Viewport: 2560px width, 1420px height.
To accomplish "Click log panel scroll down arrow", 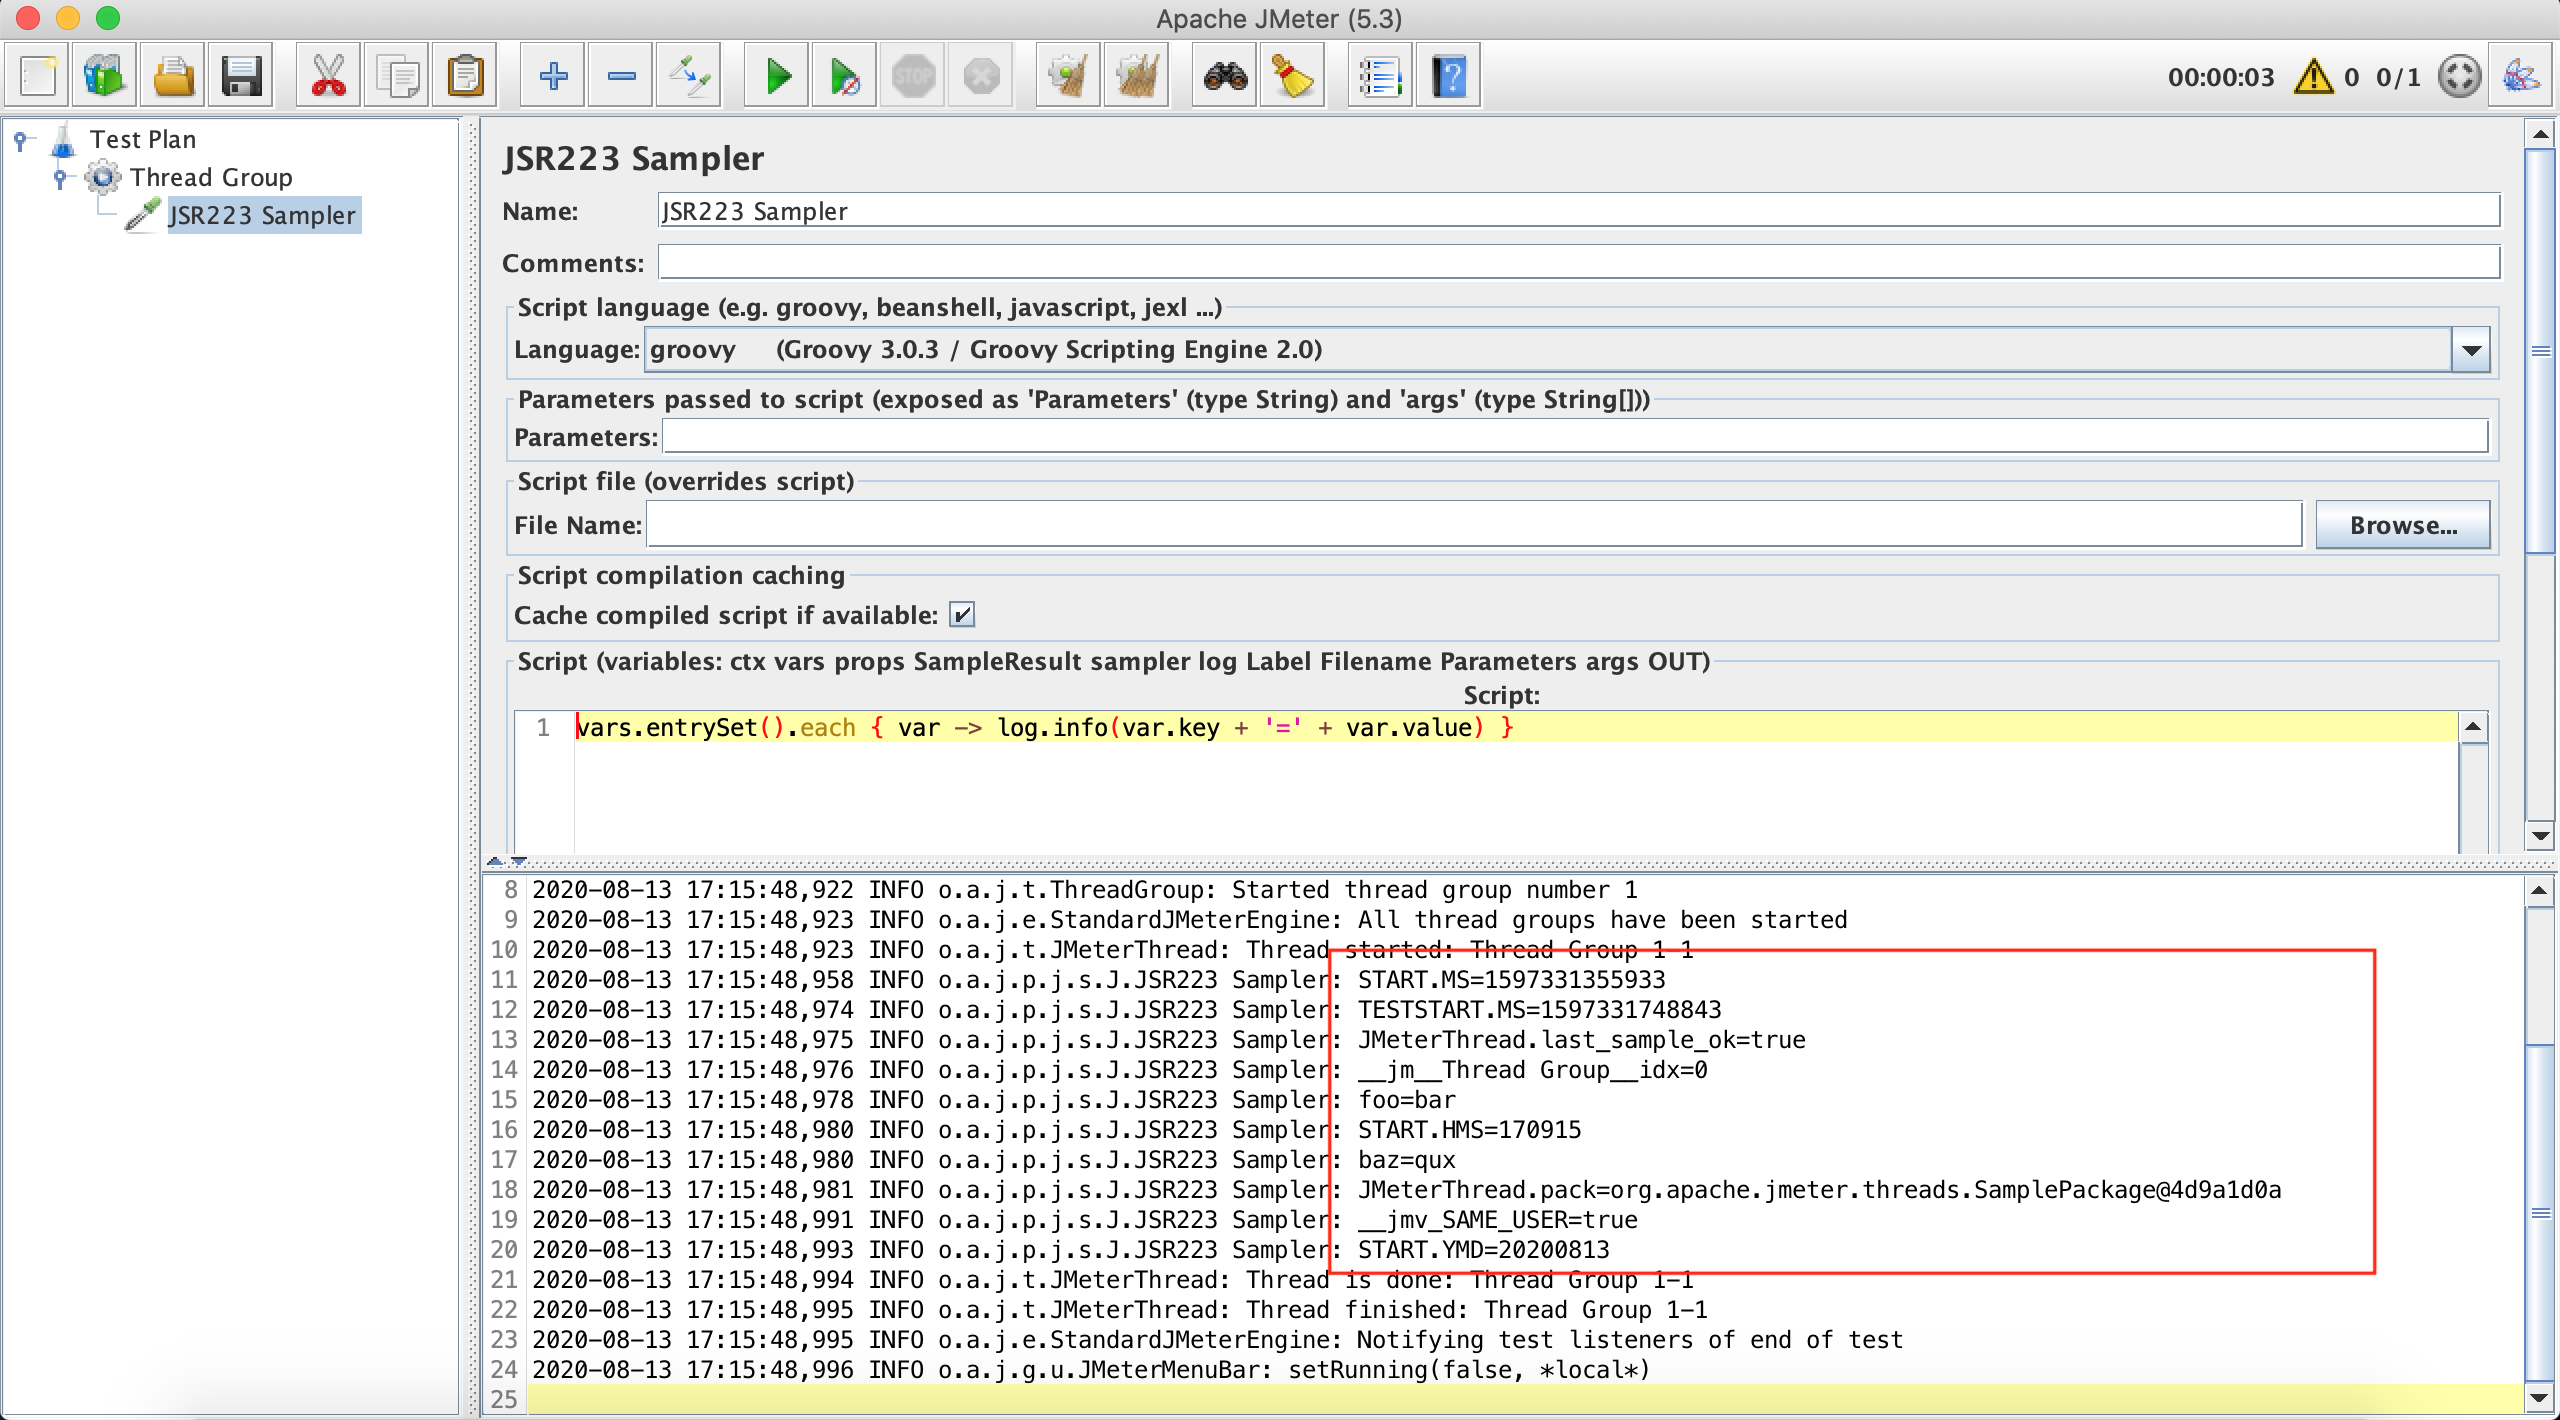I will (2540, 1399).
